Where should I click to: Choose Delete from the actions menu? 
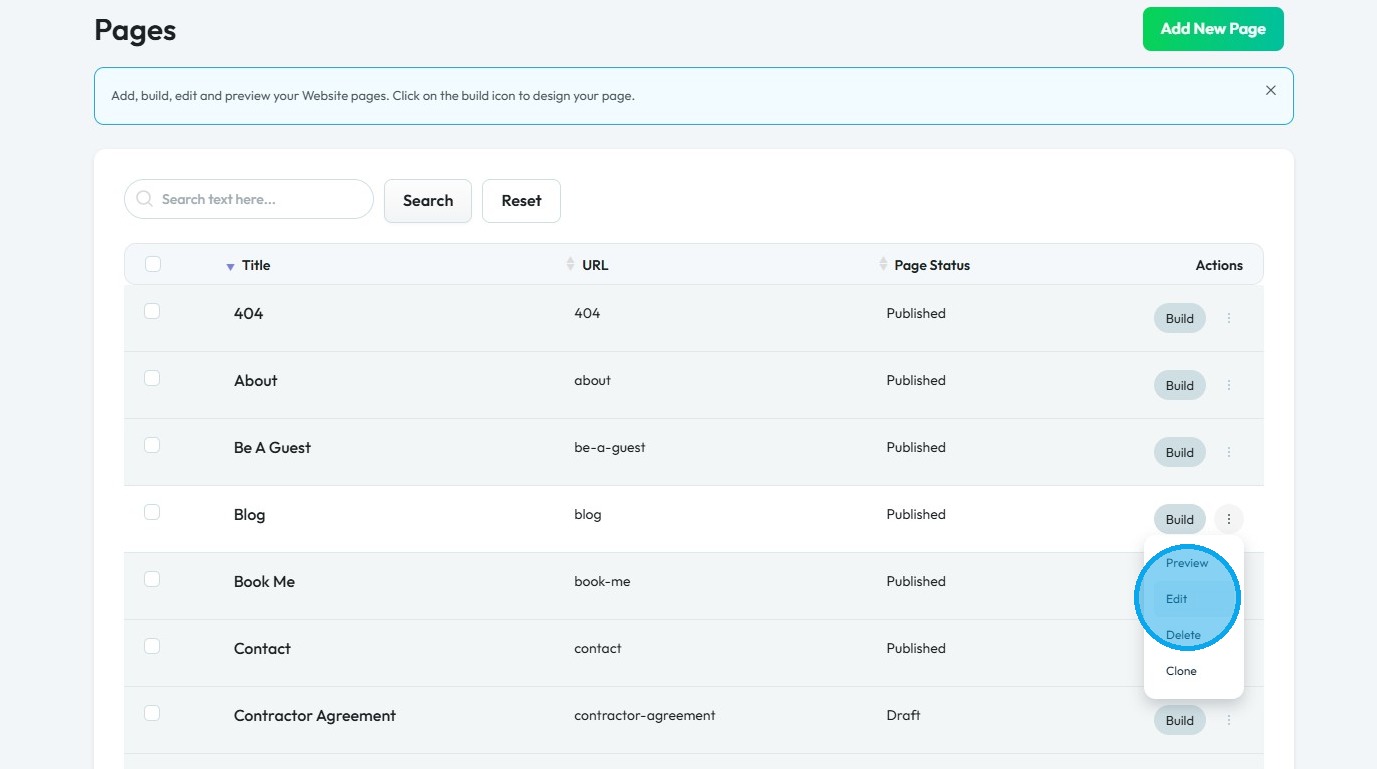coord(1183,635)
